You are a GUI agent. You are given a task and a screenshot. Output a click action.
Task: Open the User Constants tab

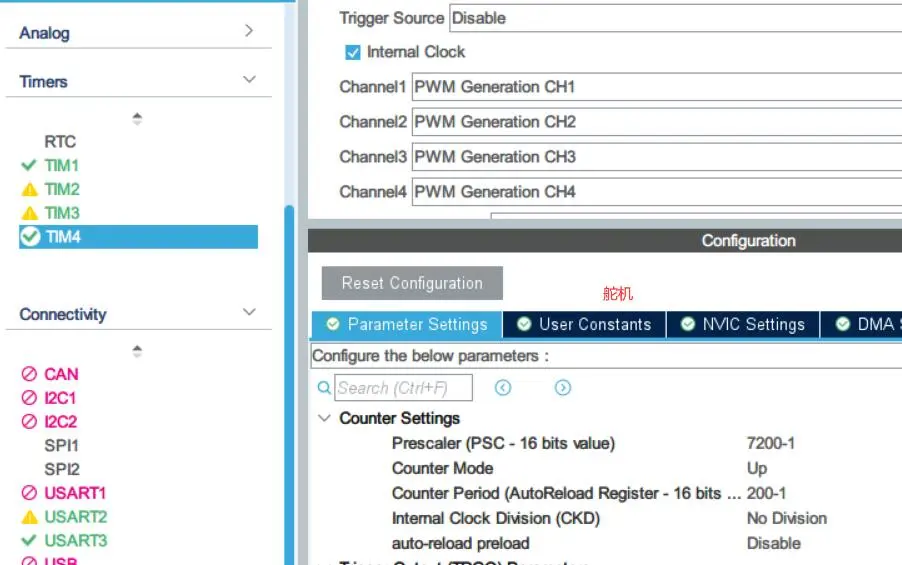point(584,324)
